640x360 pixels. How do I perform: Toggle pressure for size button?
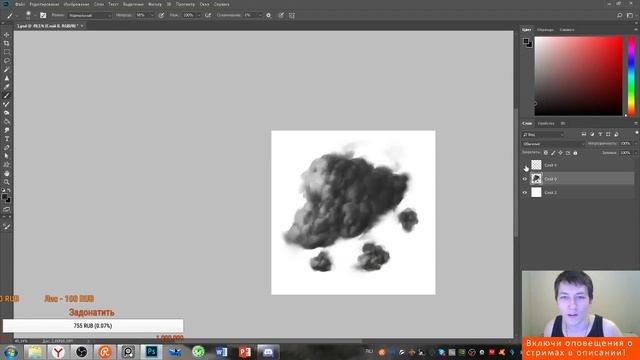point(281,15)
